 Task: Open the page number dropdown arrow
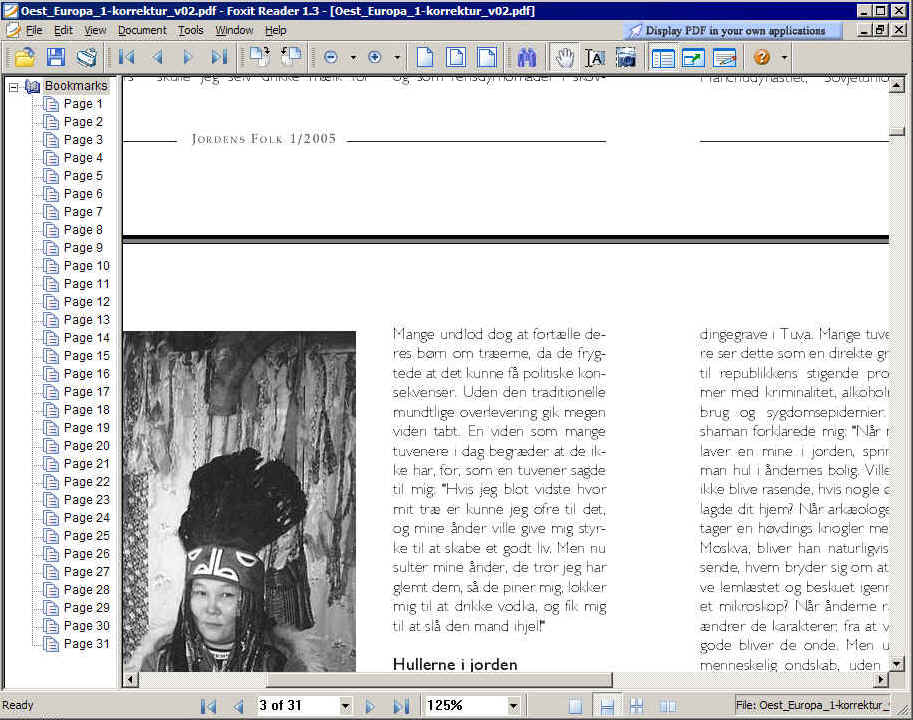click(x=345, y=706)
